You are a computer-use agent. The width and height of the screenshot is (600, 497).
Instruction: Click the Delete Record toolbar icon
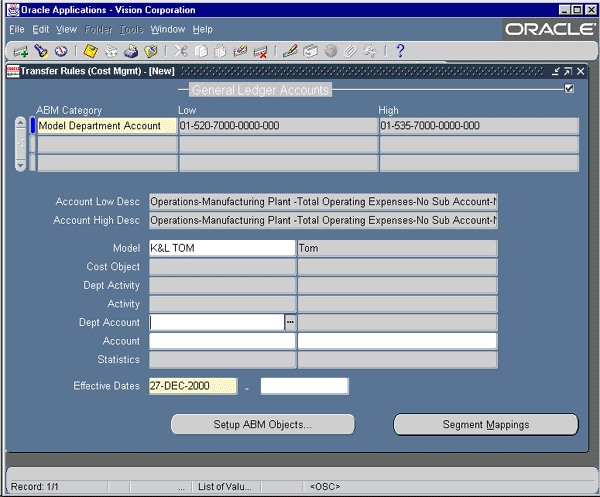tap(261, 51)
